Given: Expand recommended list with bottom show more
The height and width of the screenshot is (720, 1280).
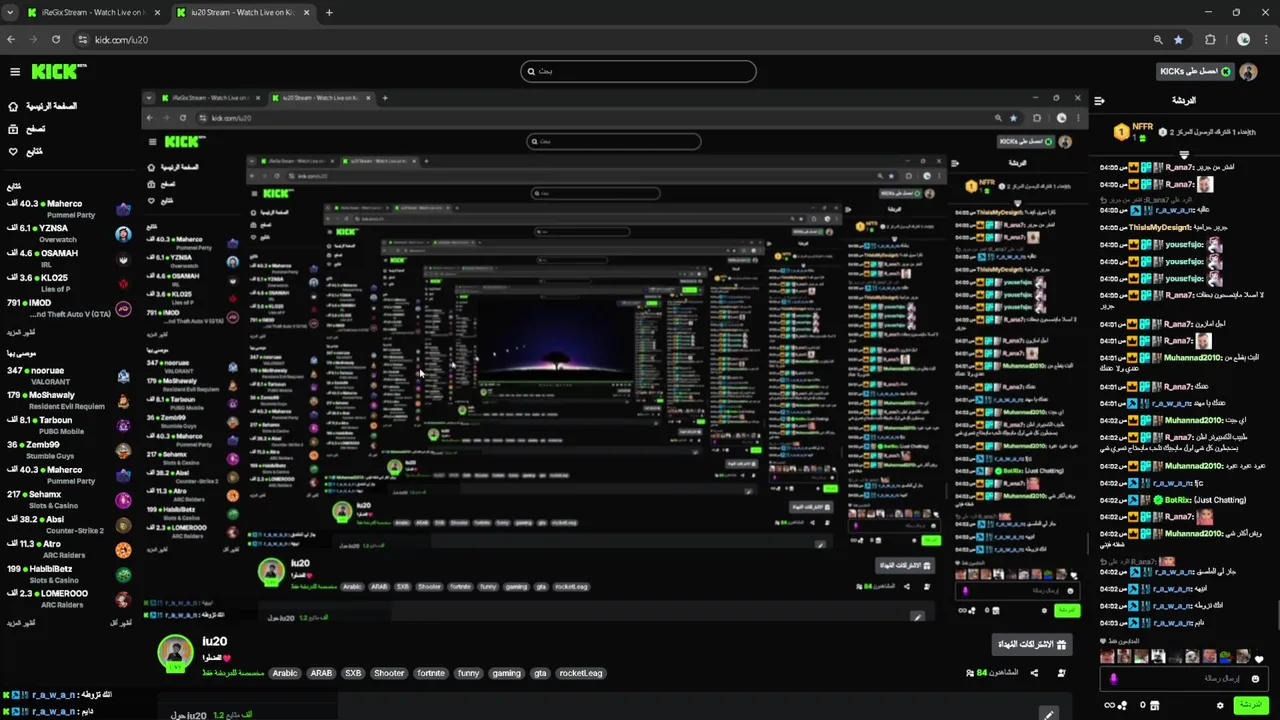Looking at the screenshot, I should pos(21,623).
